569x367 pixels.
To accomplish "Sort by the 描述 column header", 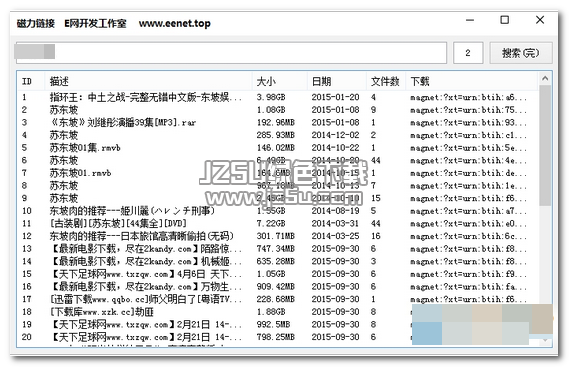I will [148, 81].
